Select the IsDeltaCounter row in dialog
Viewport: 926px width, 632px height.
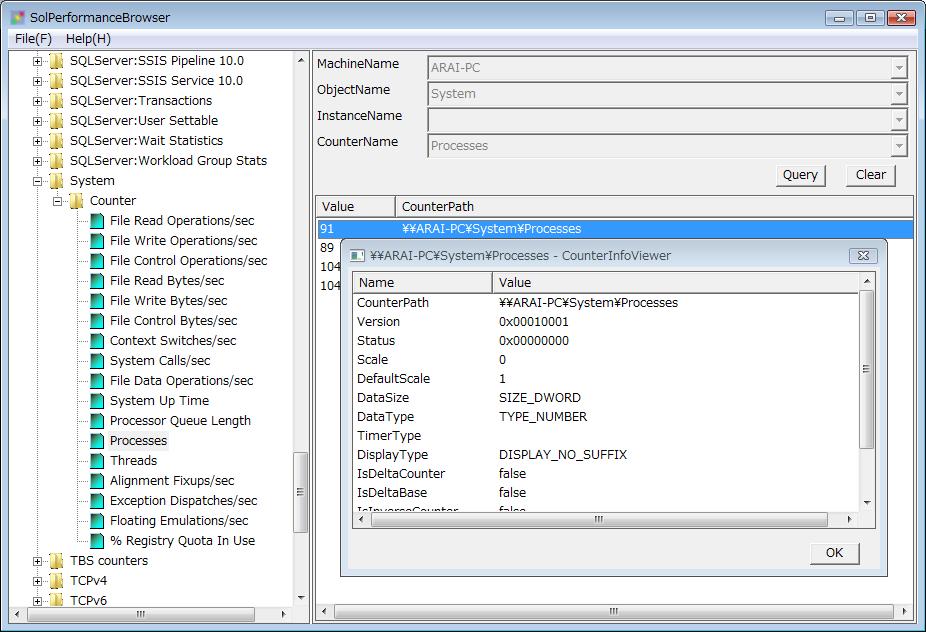607,474
